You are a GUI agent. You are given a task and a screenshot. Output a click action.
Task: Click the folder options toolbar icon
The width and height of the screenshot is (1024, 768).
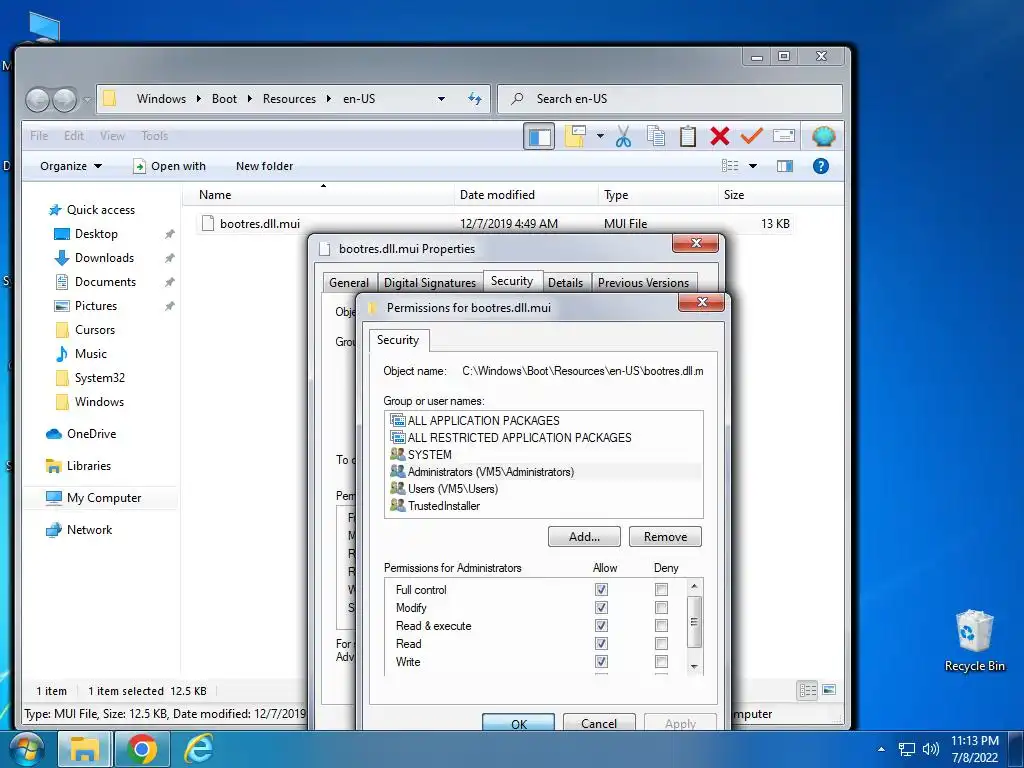(575, 136)
